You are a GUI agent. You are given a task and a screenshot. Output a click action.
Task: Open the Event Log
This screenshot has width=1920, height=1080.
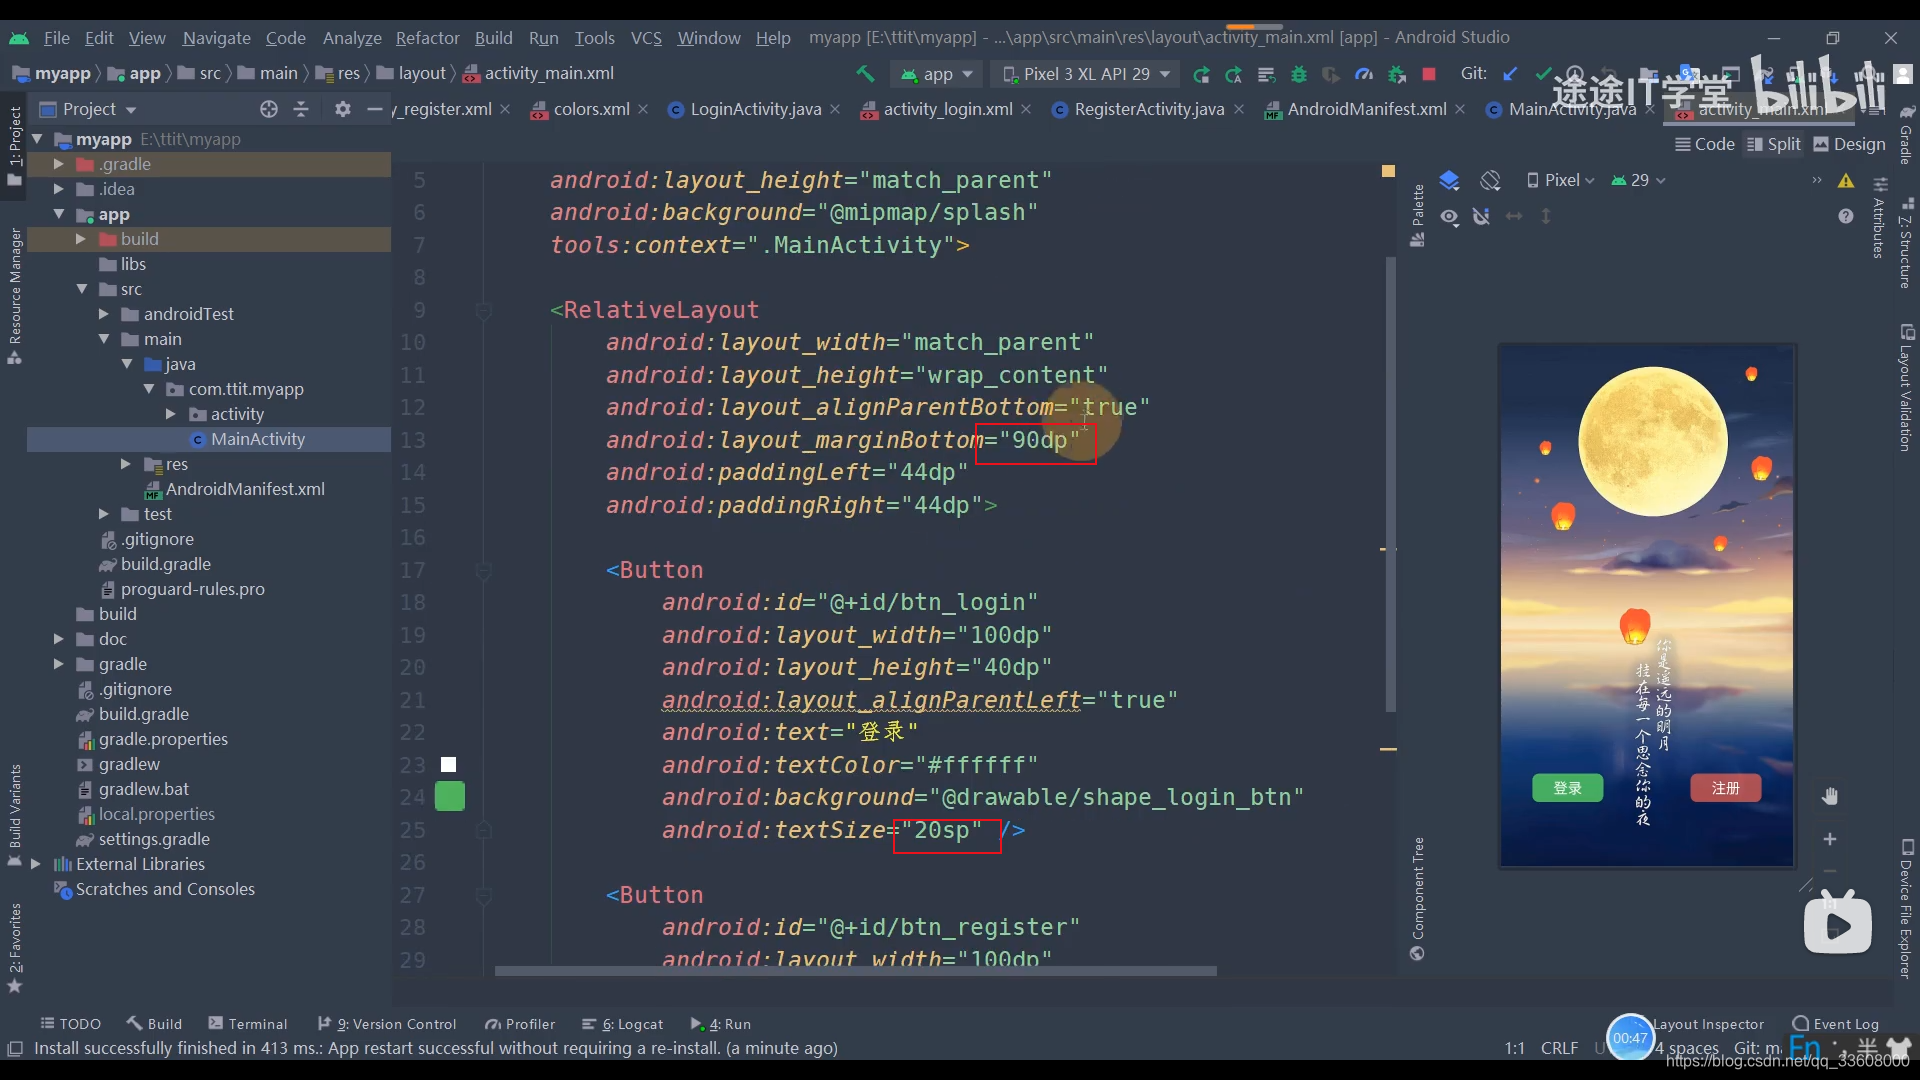pyautogui.click(x=1836, y=1024)
